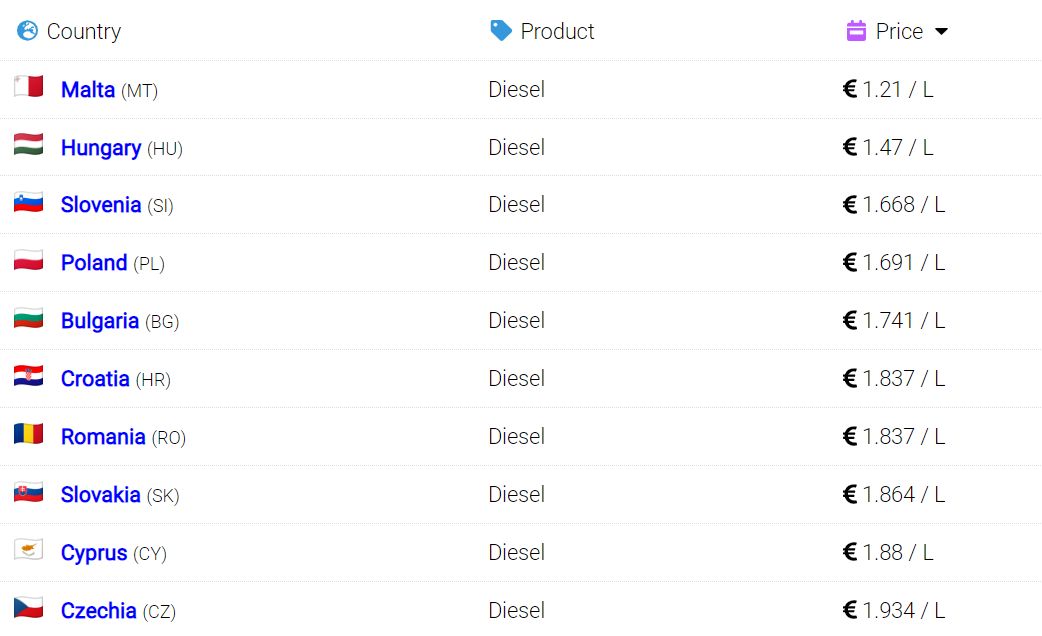Click the globe icon beside Country header

(x=27, y=31)
